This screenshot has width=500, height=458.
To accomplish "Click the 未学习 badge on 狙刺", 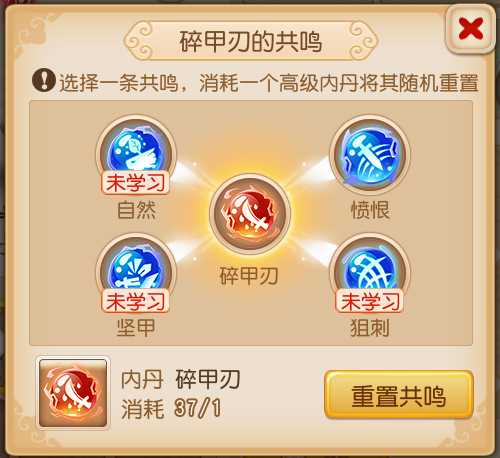I will (x=370, y=301).
